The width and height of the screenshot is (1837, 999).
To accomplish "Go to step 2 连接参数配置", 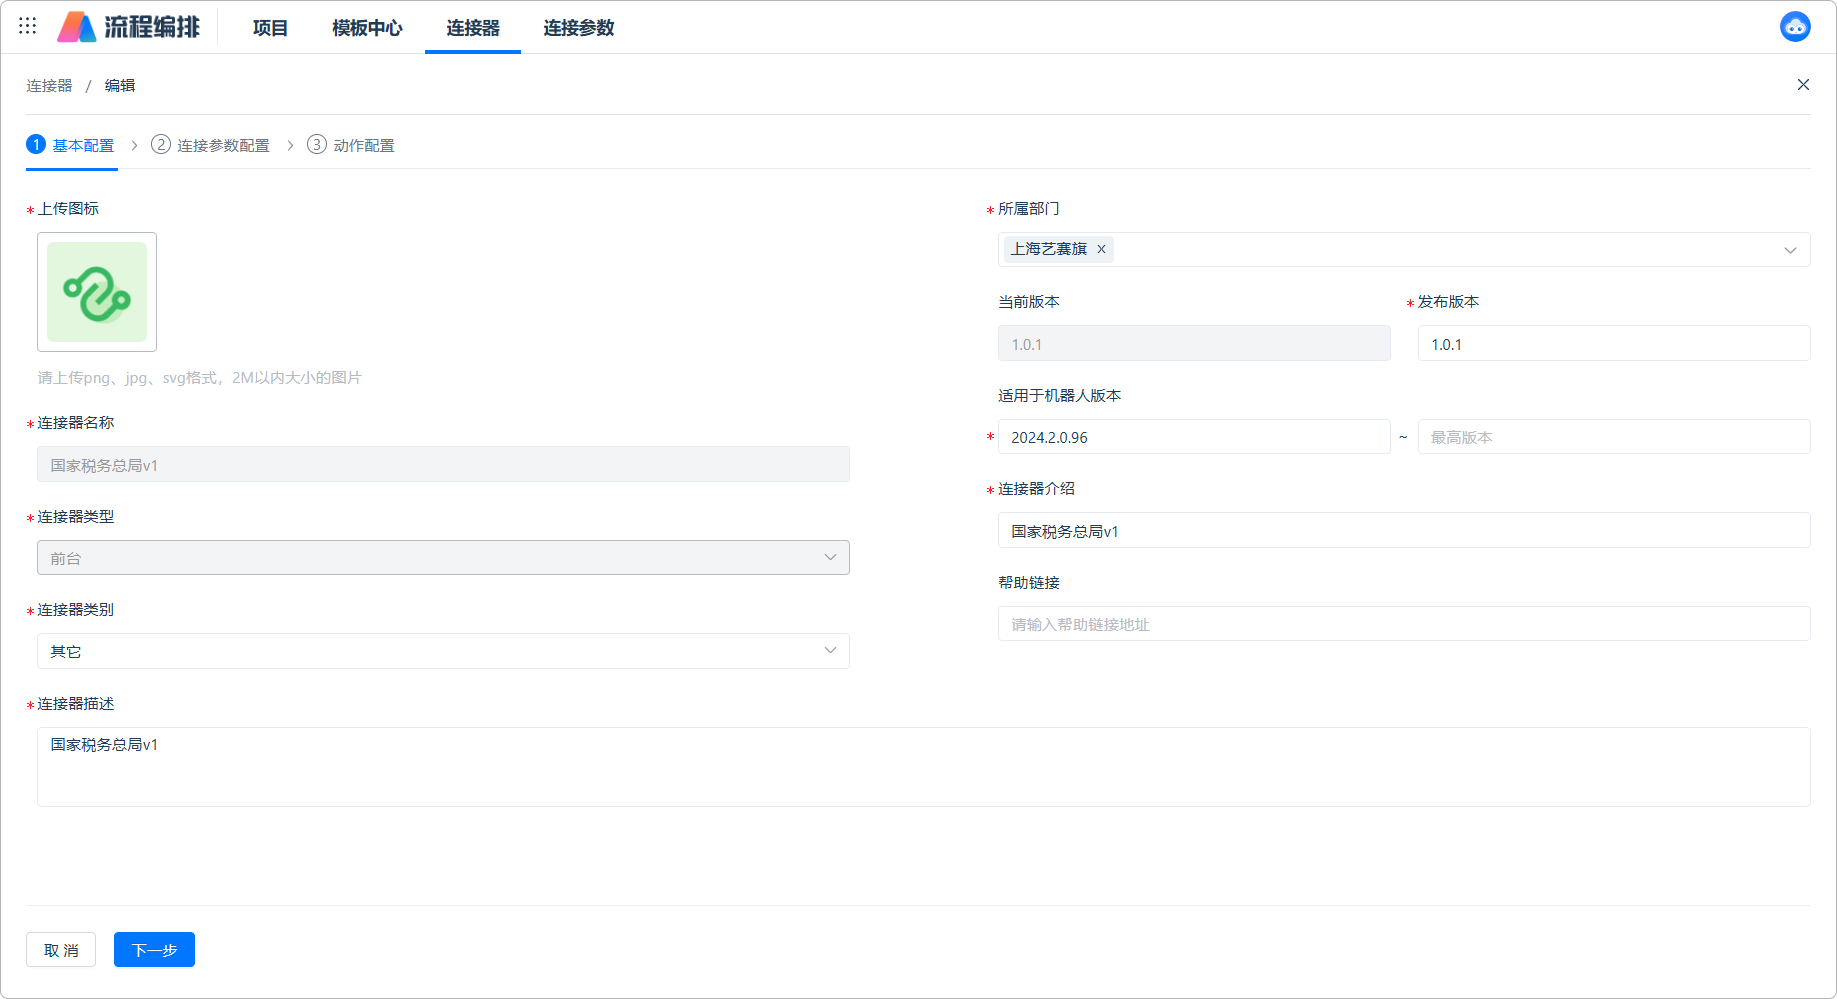I will tap(211, 146).
